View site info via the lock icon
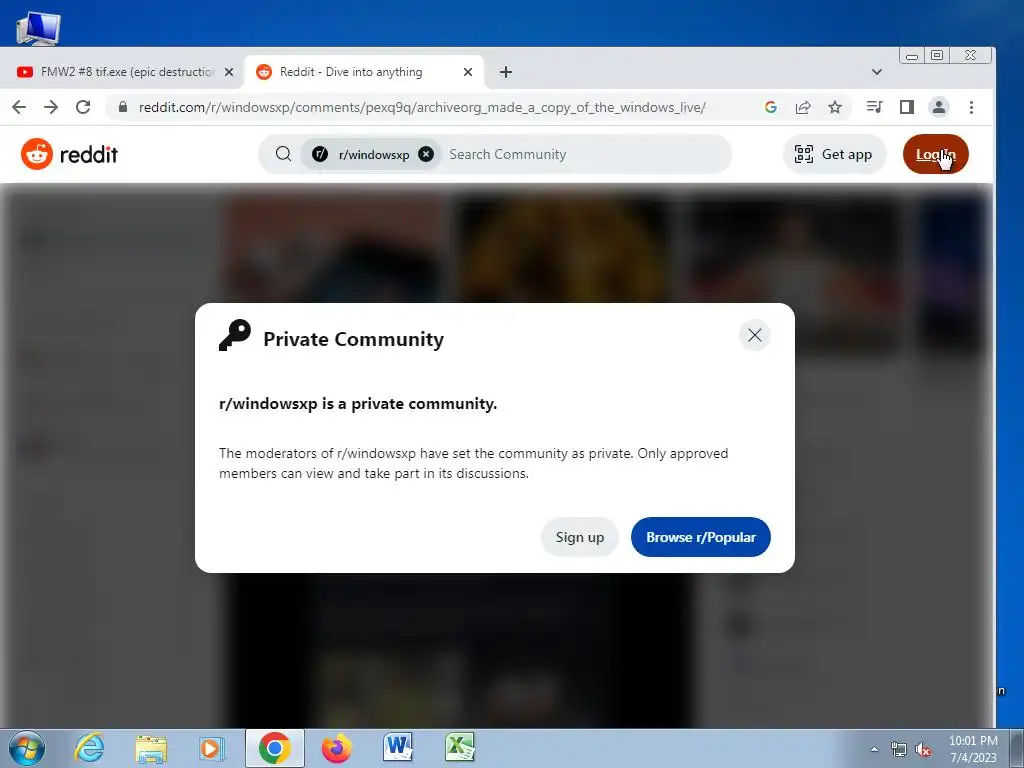The width and height of the screenshot is (1024, 768). (x=123, y=106)
